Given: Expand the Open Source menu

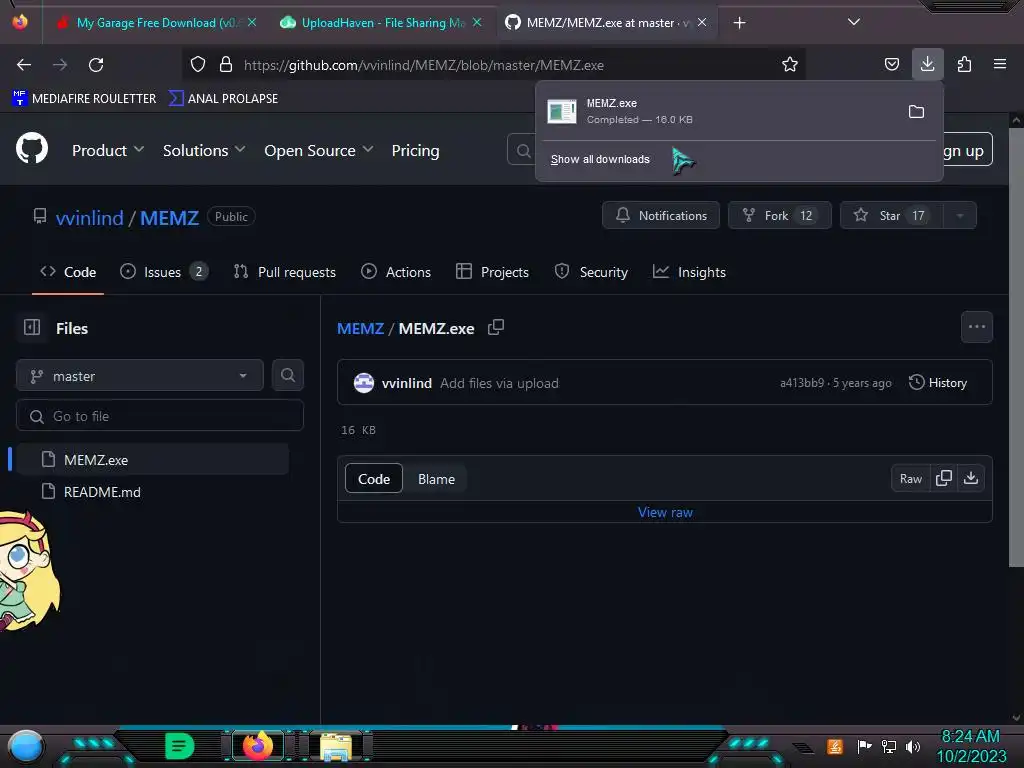Looking at the screenshot, I should click(319, 150).
